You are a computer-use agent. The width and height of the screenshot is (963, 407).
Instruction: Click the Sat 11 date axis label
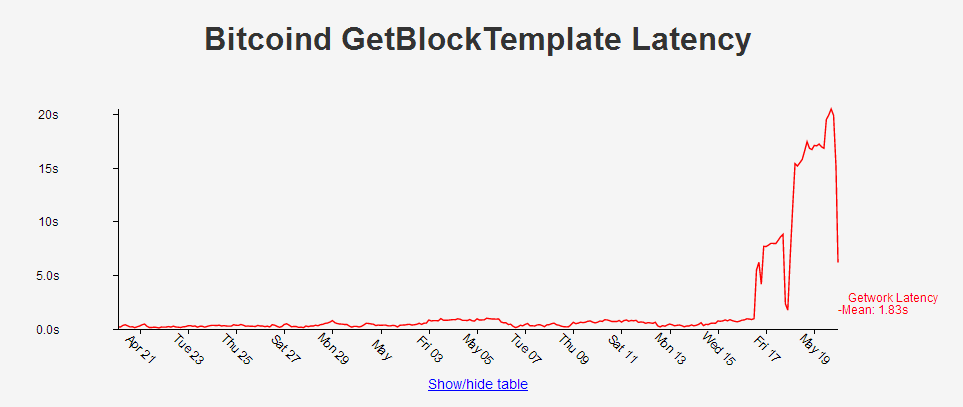tap(622, 350)
